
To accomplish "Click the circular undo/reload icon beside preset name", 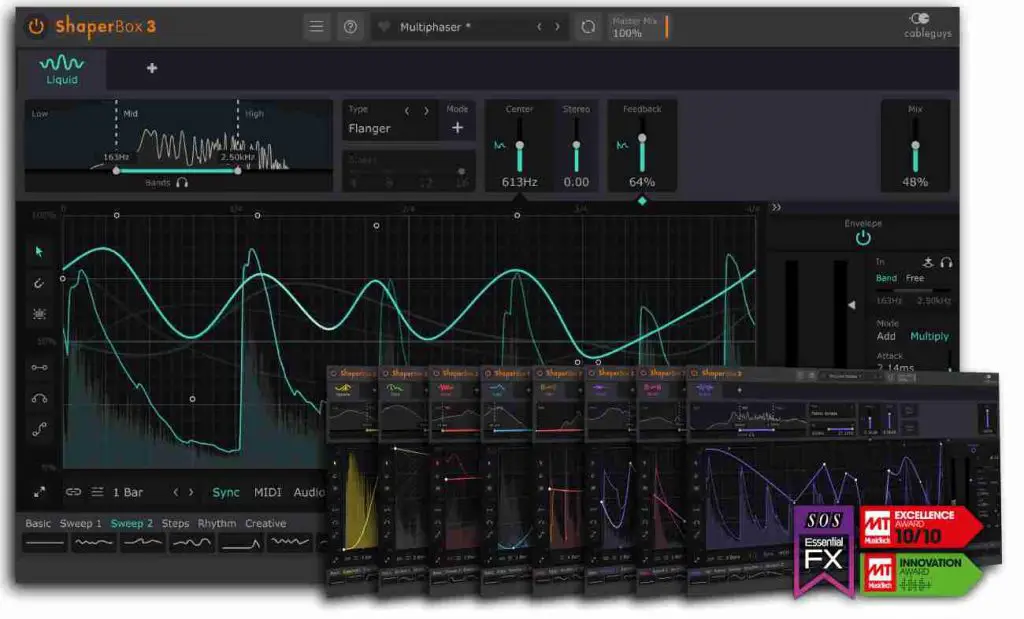I will [588, 27].
